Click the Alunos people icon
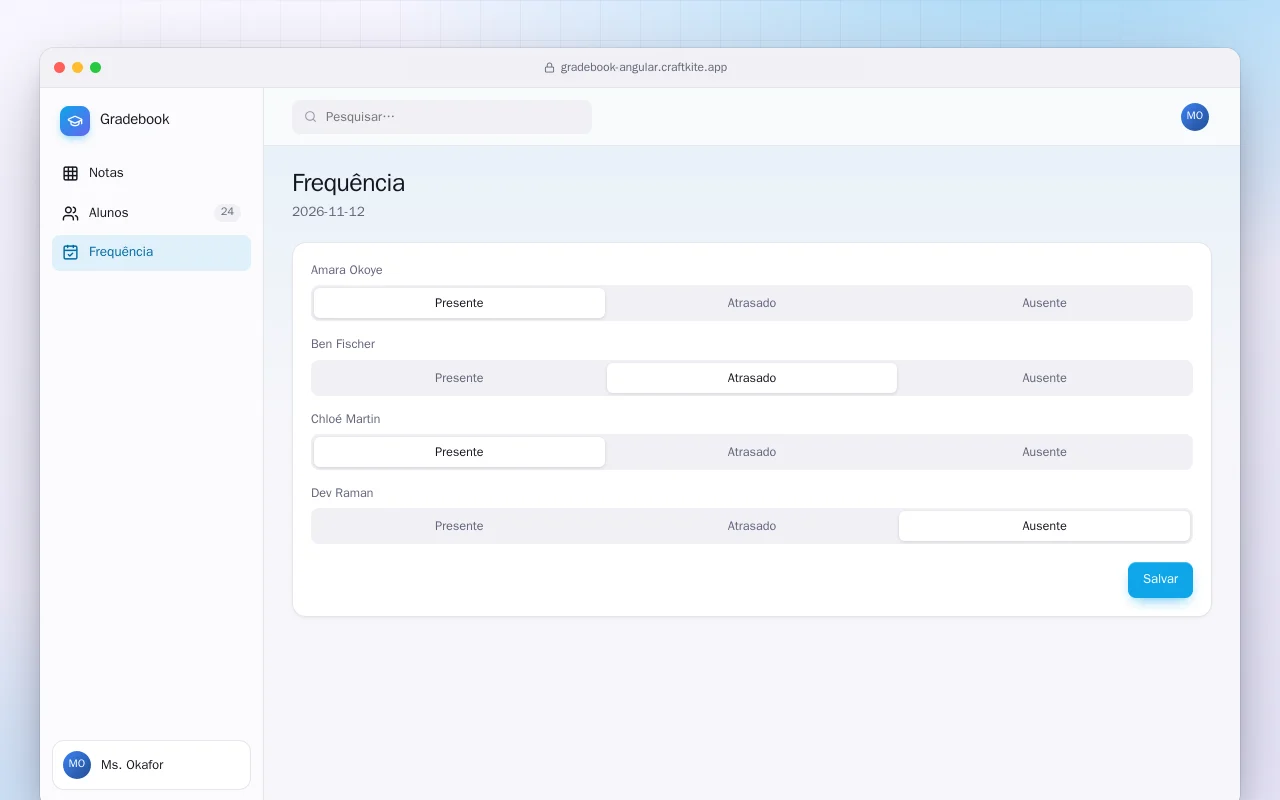Screen dimensions: 1280x800 tap(70, 213)
